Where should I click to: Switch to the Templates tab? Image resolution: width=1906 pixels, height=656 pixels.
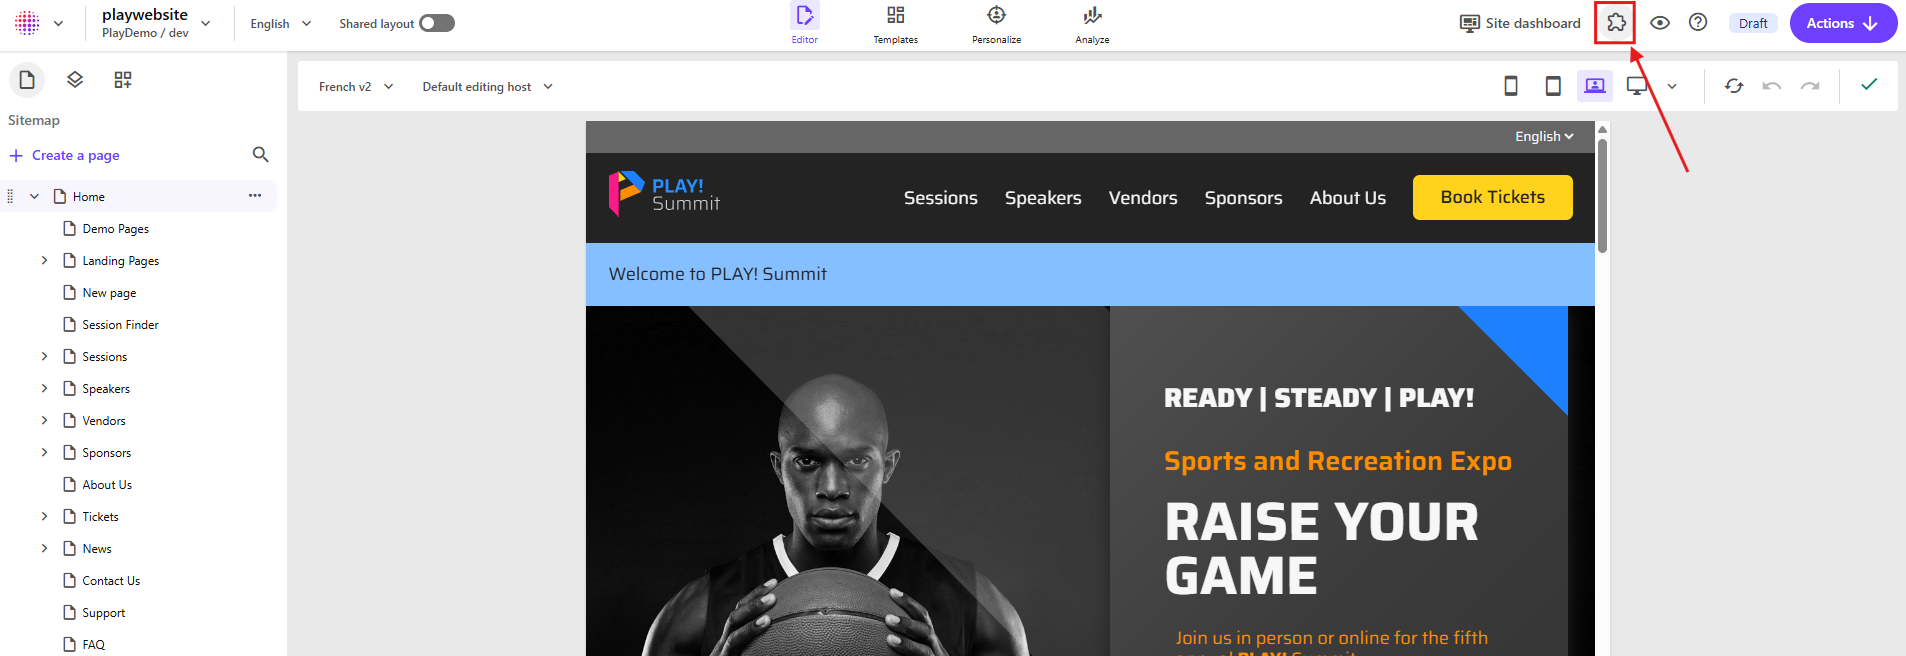point(895,24)
